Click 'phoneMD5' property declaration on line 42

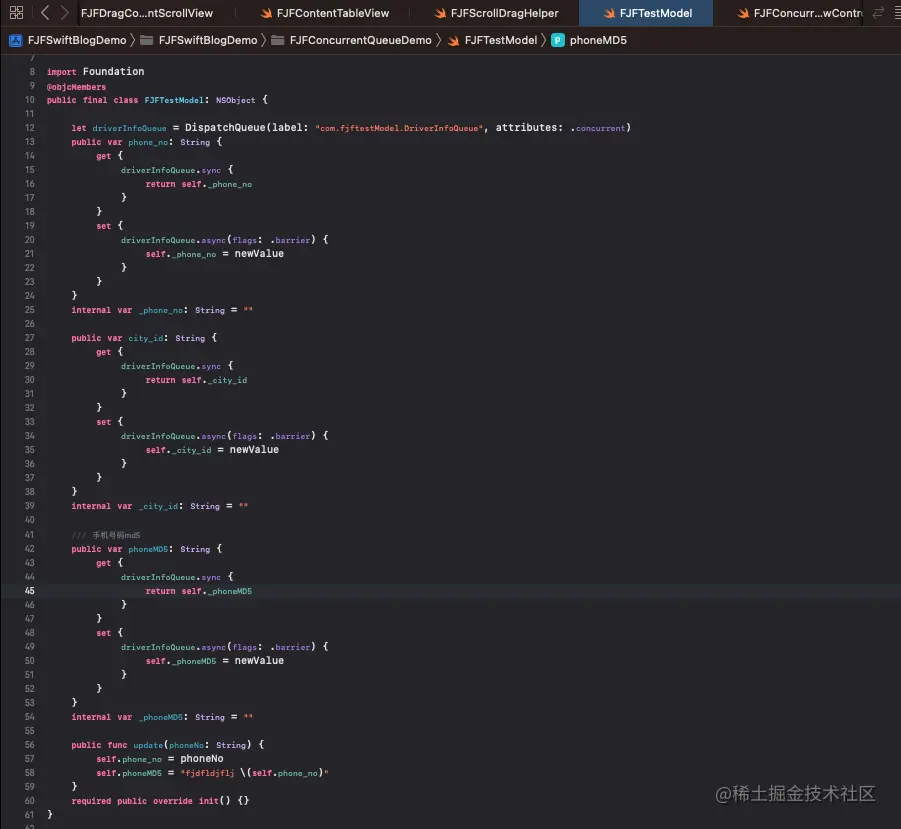[148, 549]
